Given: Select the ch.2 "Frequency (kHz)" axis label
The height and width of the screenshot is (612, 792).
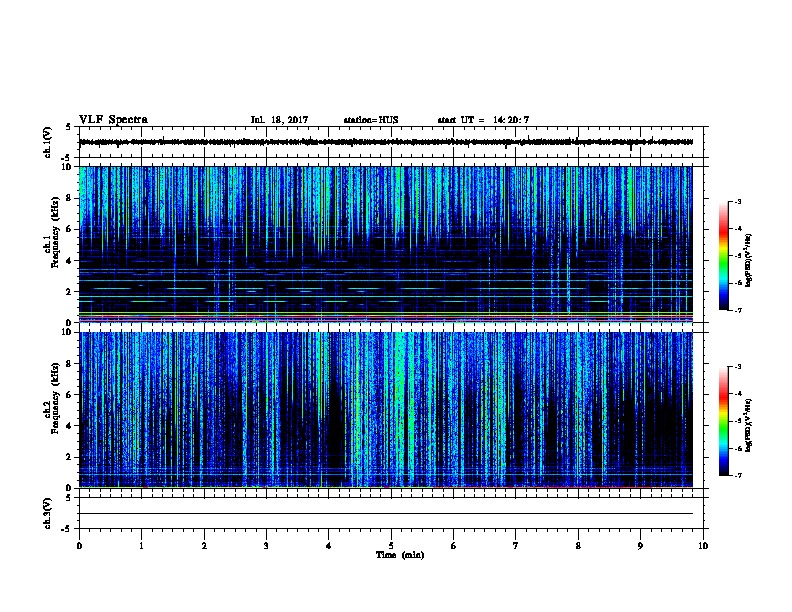Looking at the screenshot, I should (55, 398).
